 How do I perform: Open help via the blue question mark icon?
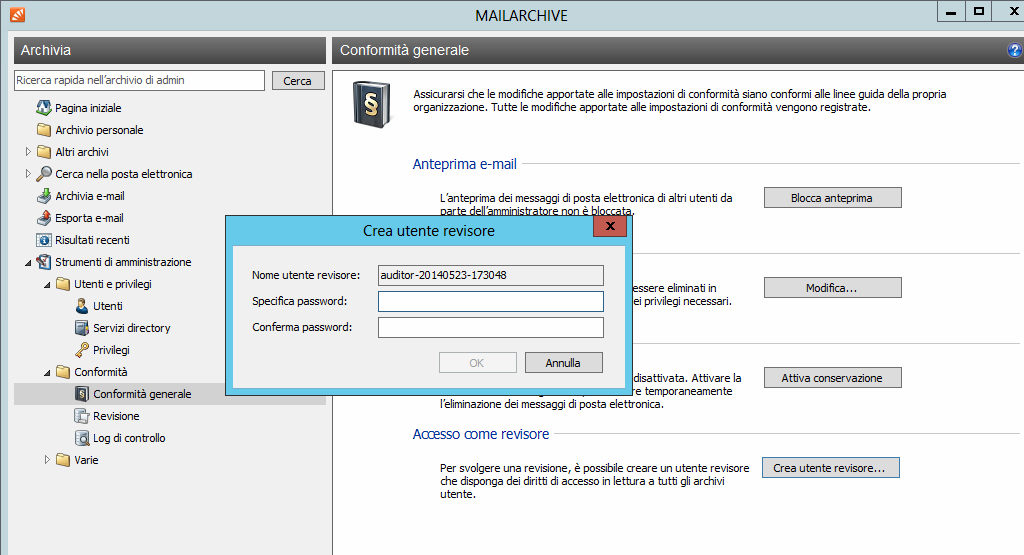pos(1014,50)
